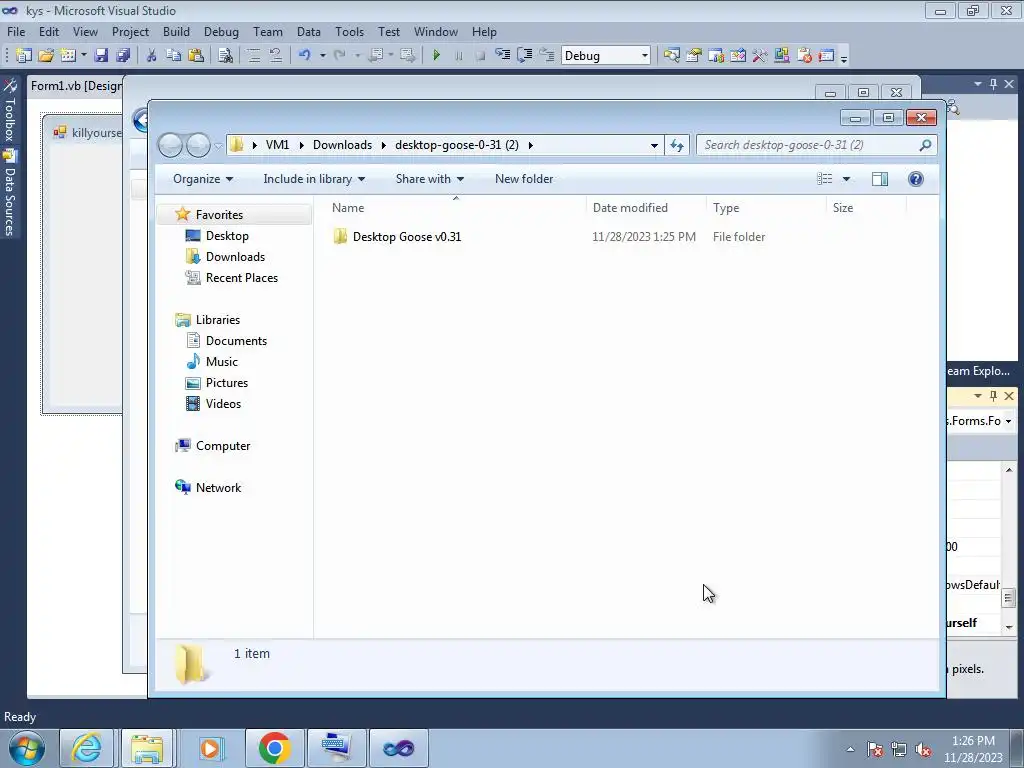Pin the Visual Studio top-right panel with the pushpin
This screenshot has height=768, width=1024.
[x=993, y=84]
